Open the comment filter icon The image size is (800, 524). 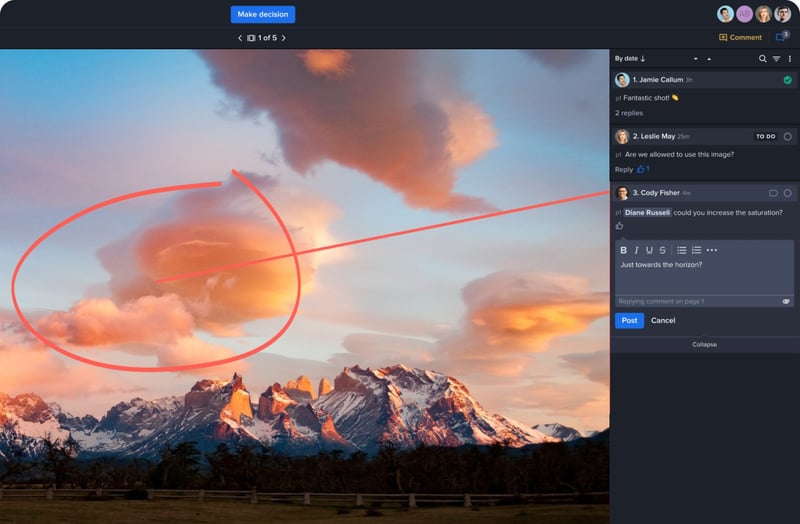tap(776, 59)
